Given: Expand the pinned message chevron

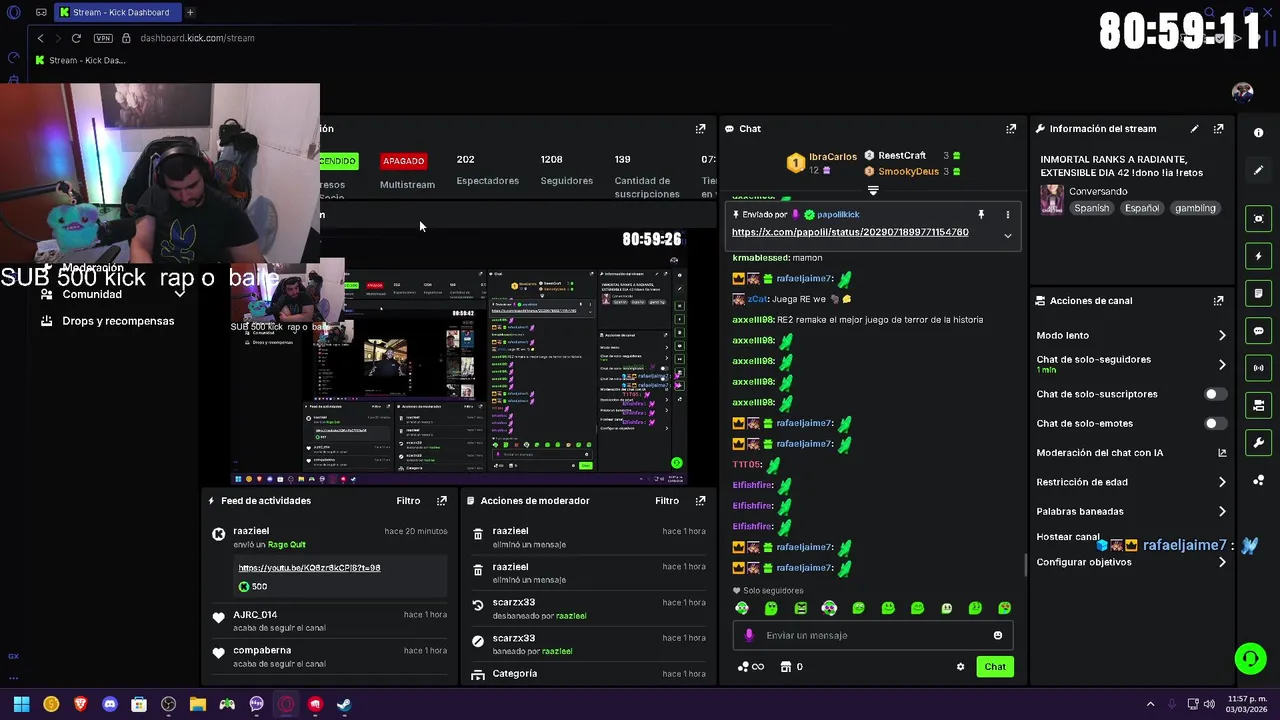Looking at the screenshot, I should click(1007, 236).
